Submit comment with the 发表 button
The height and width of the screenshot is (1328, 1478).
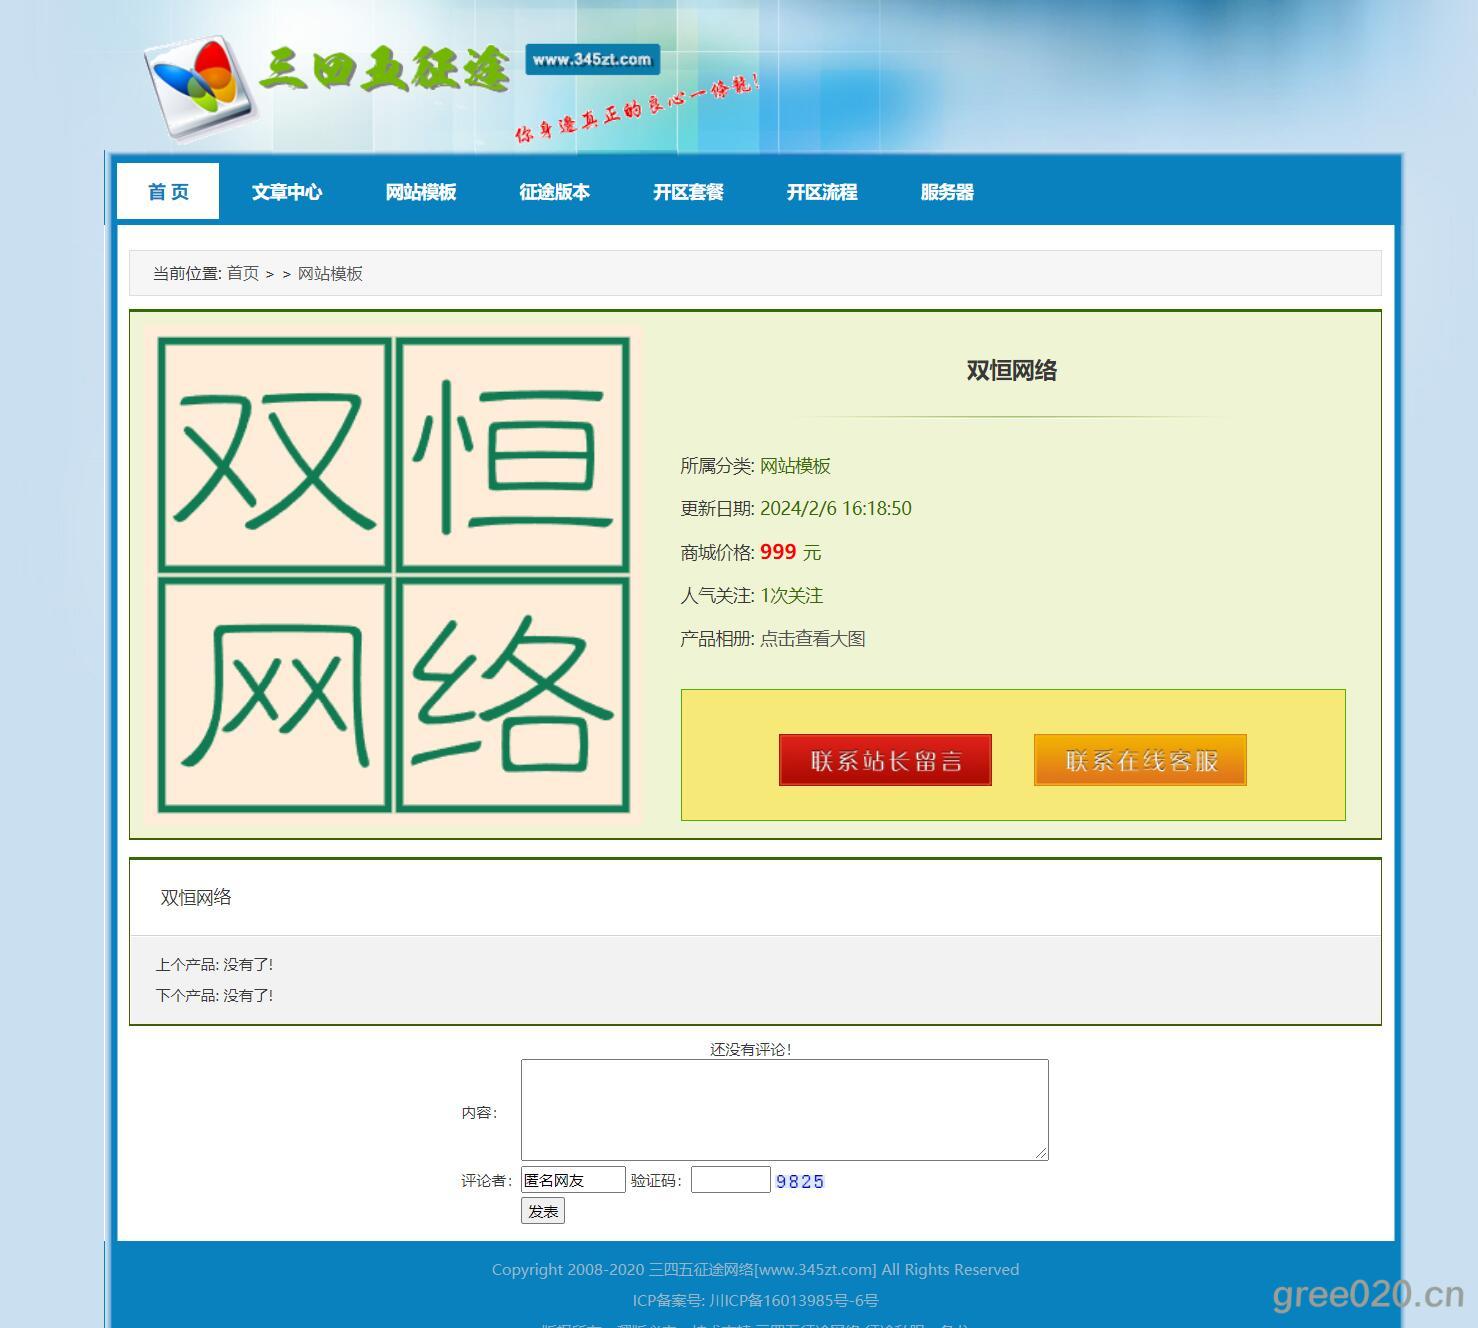[543, 1211]
